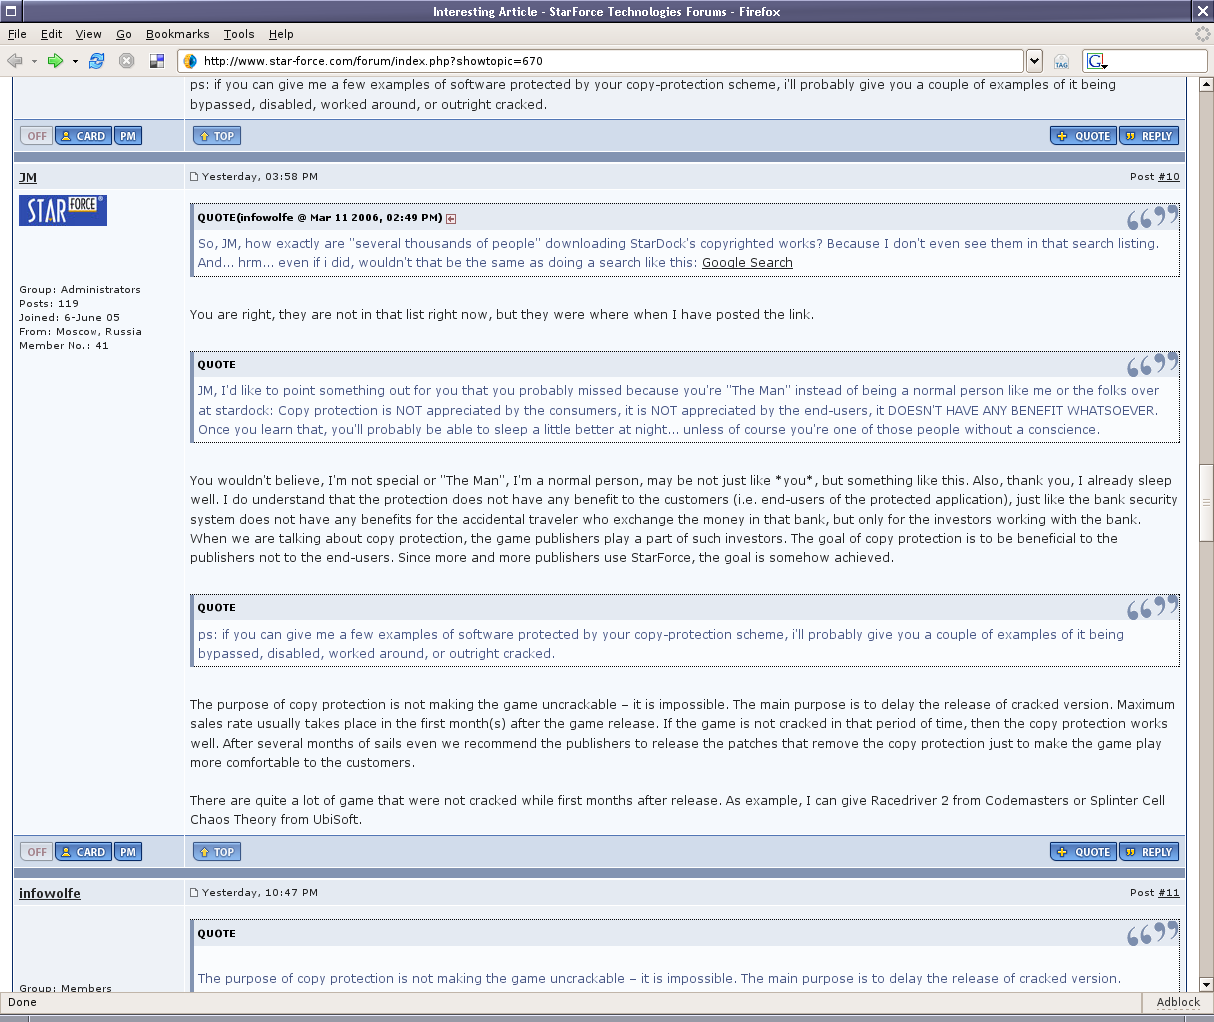
Task: Click the Back arrow icon
Action: point(15,61)
